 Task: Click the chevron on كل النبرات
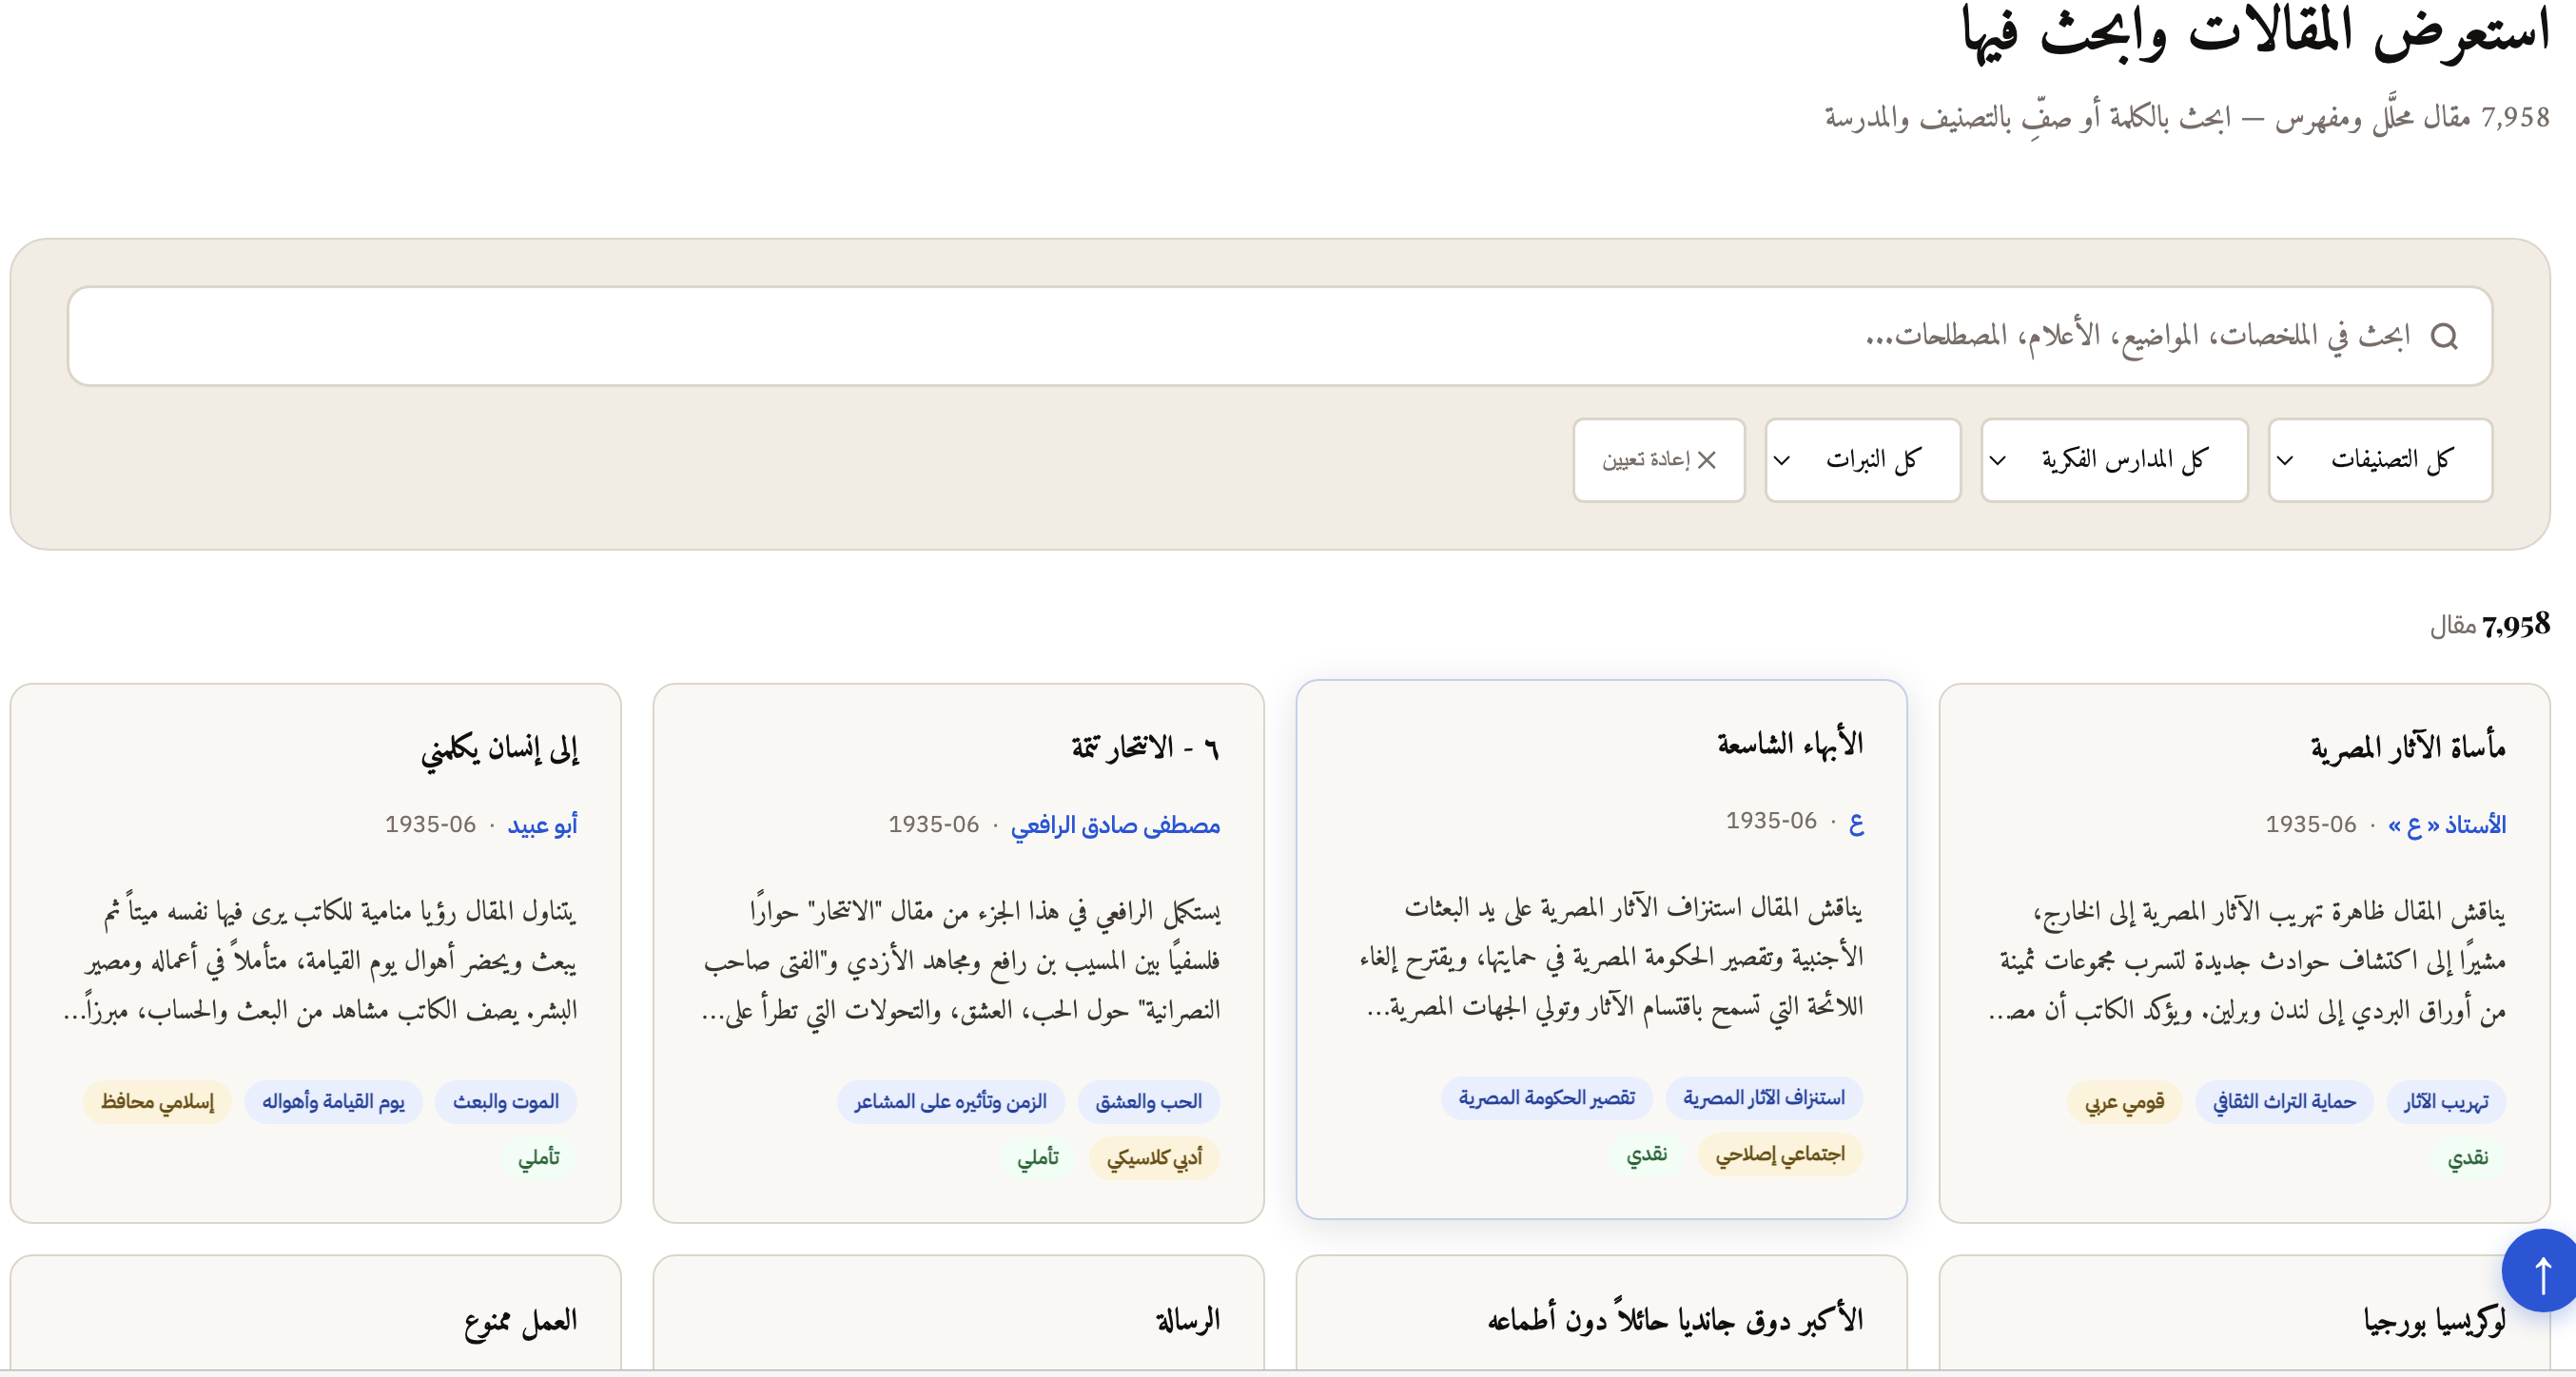click(x=1781, y=461)
